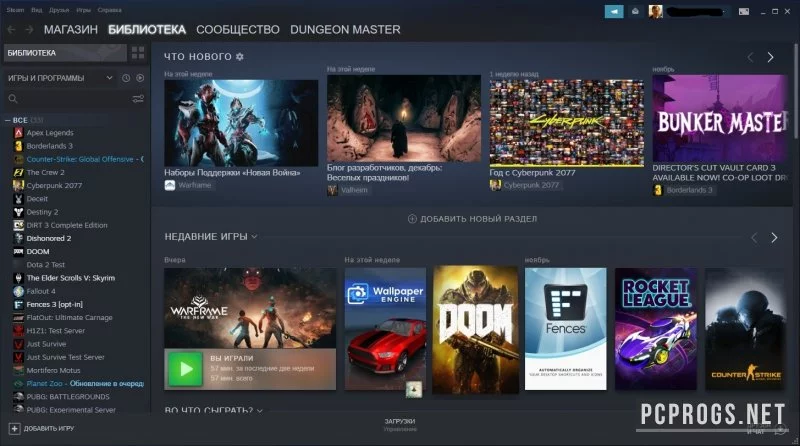This screenshot has width=800, height=446.
Task: Click the main content vertical scrollbar
Action: click(x=796, y=92)
